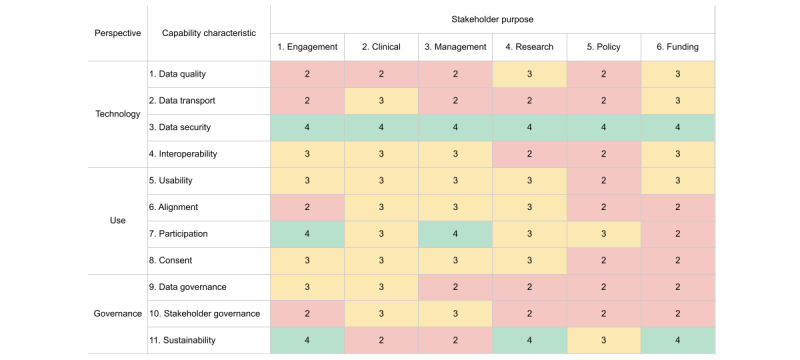Select the Governance perspective cell

[x=118, y=314]
